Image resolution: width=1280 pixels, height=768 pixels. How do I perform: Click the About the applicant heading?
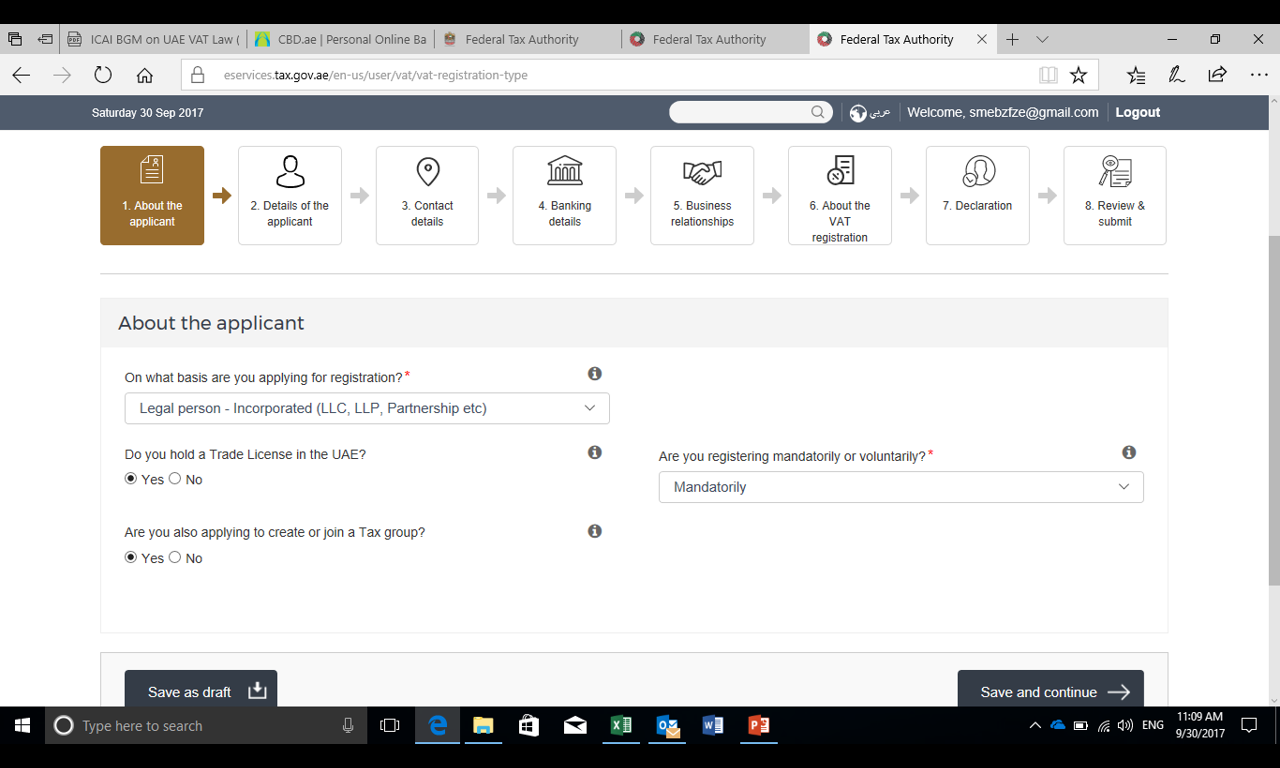coord(211,323)
